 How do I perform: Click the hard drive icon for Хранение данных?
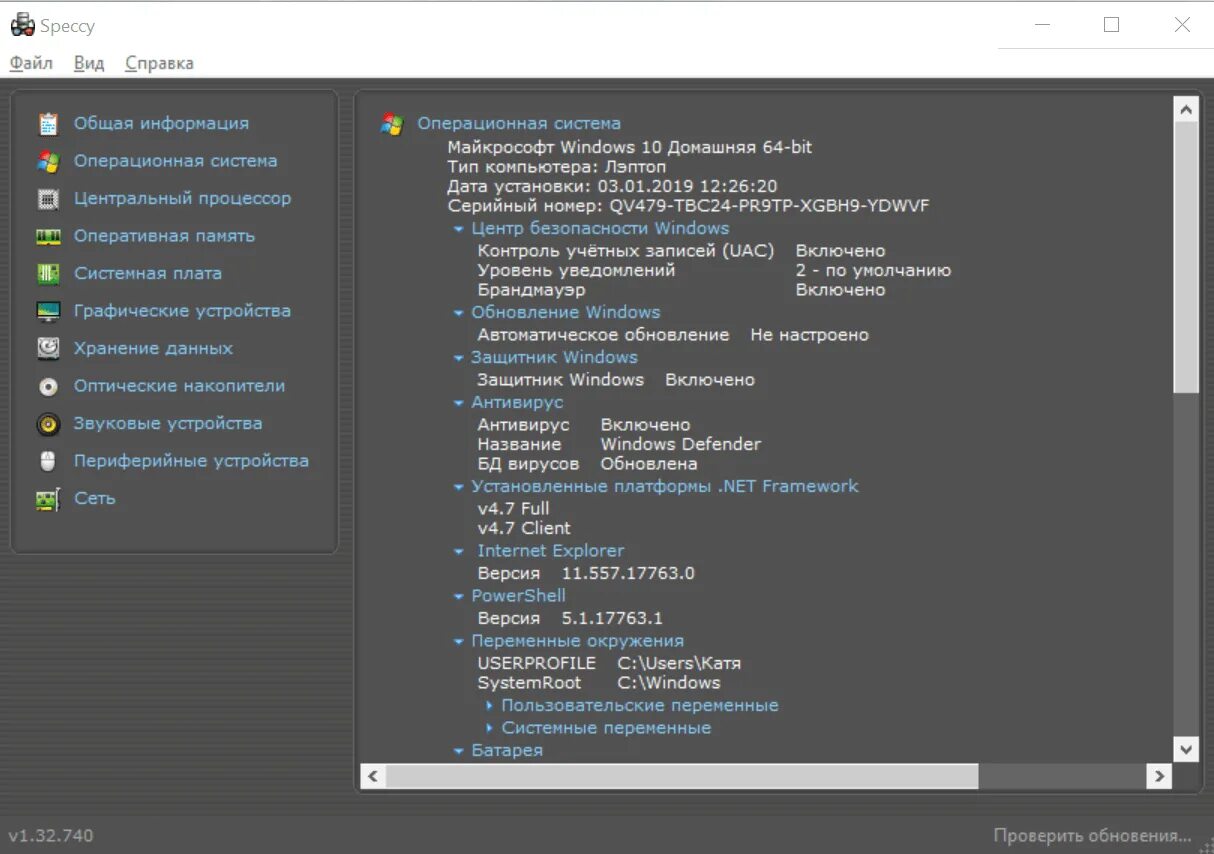pyautogui.click(x=48, y=349)
